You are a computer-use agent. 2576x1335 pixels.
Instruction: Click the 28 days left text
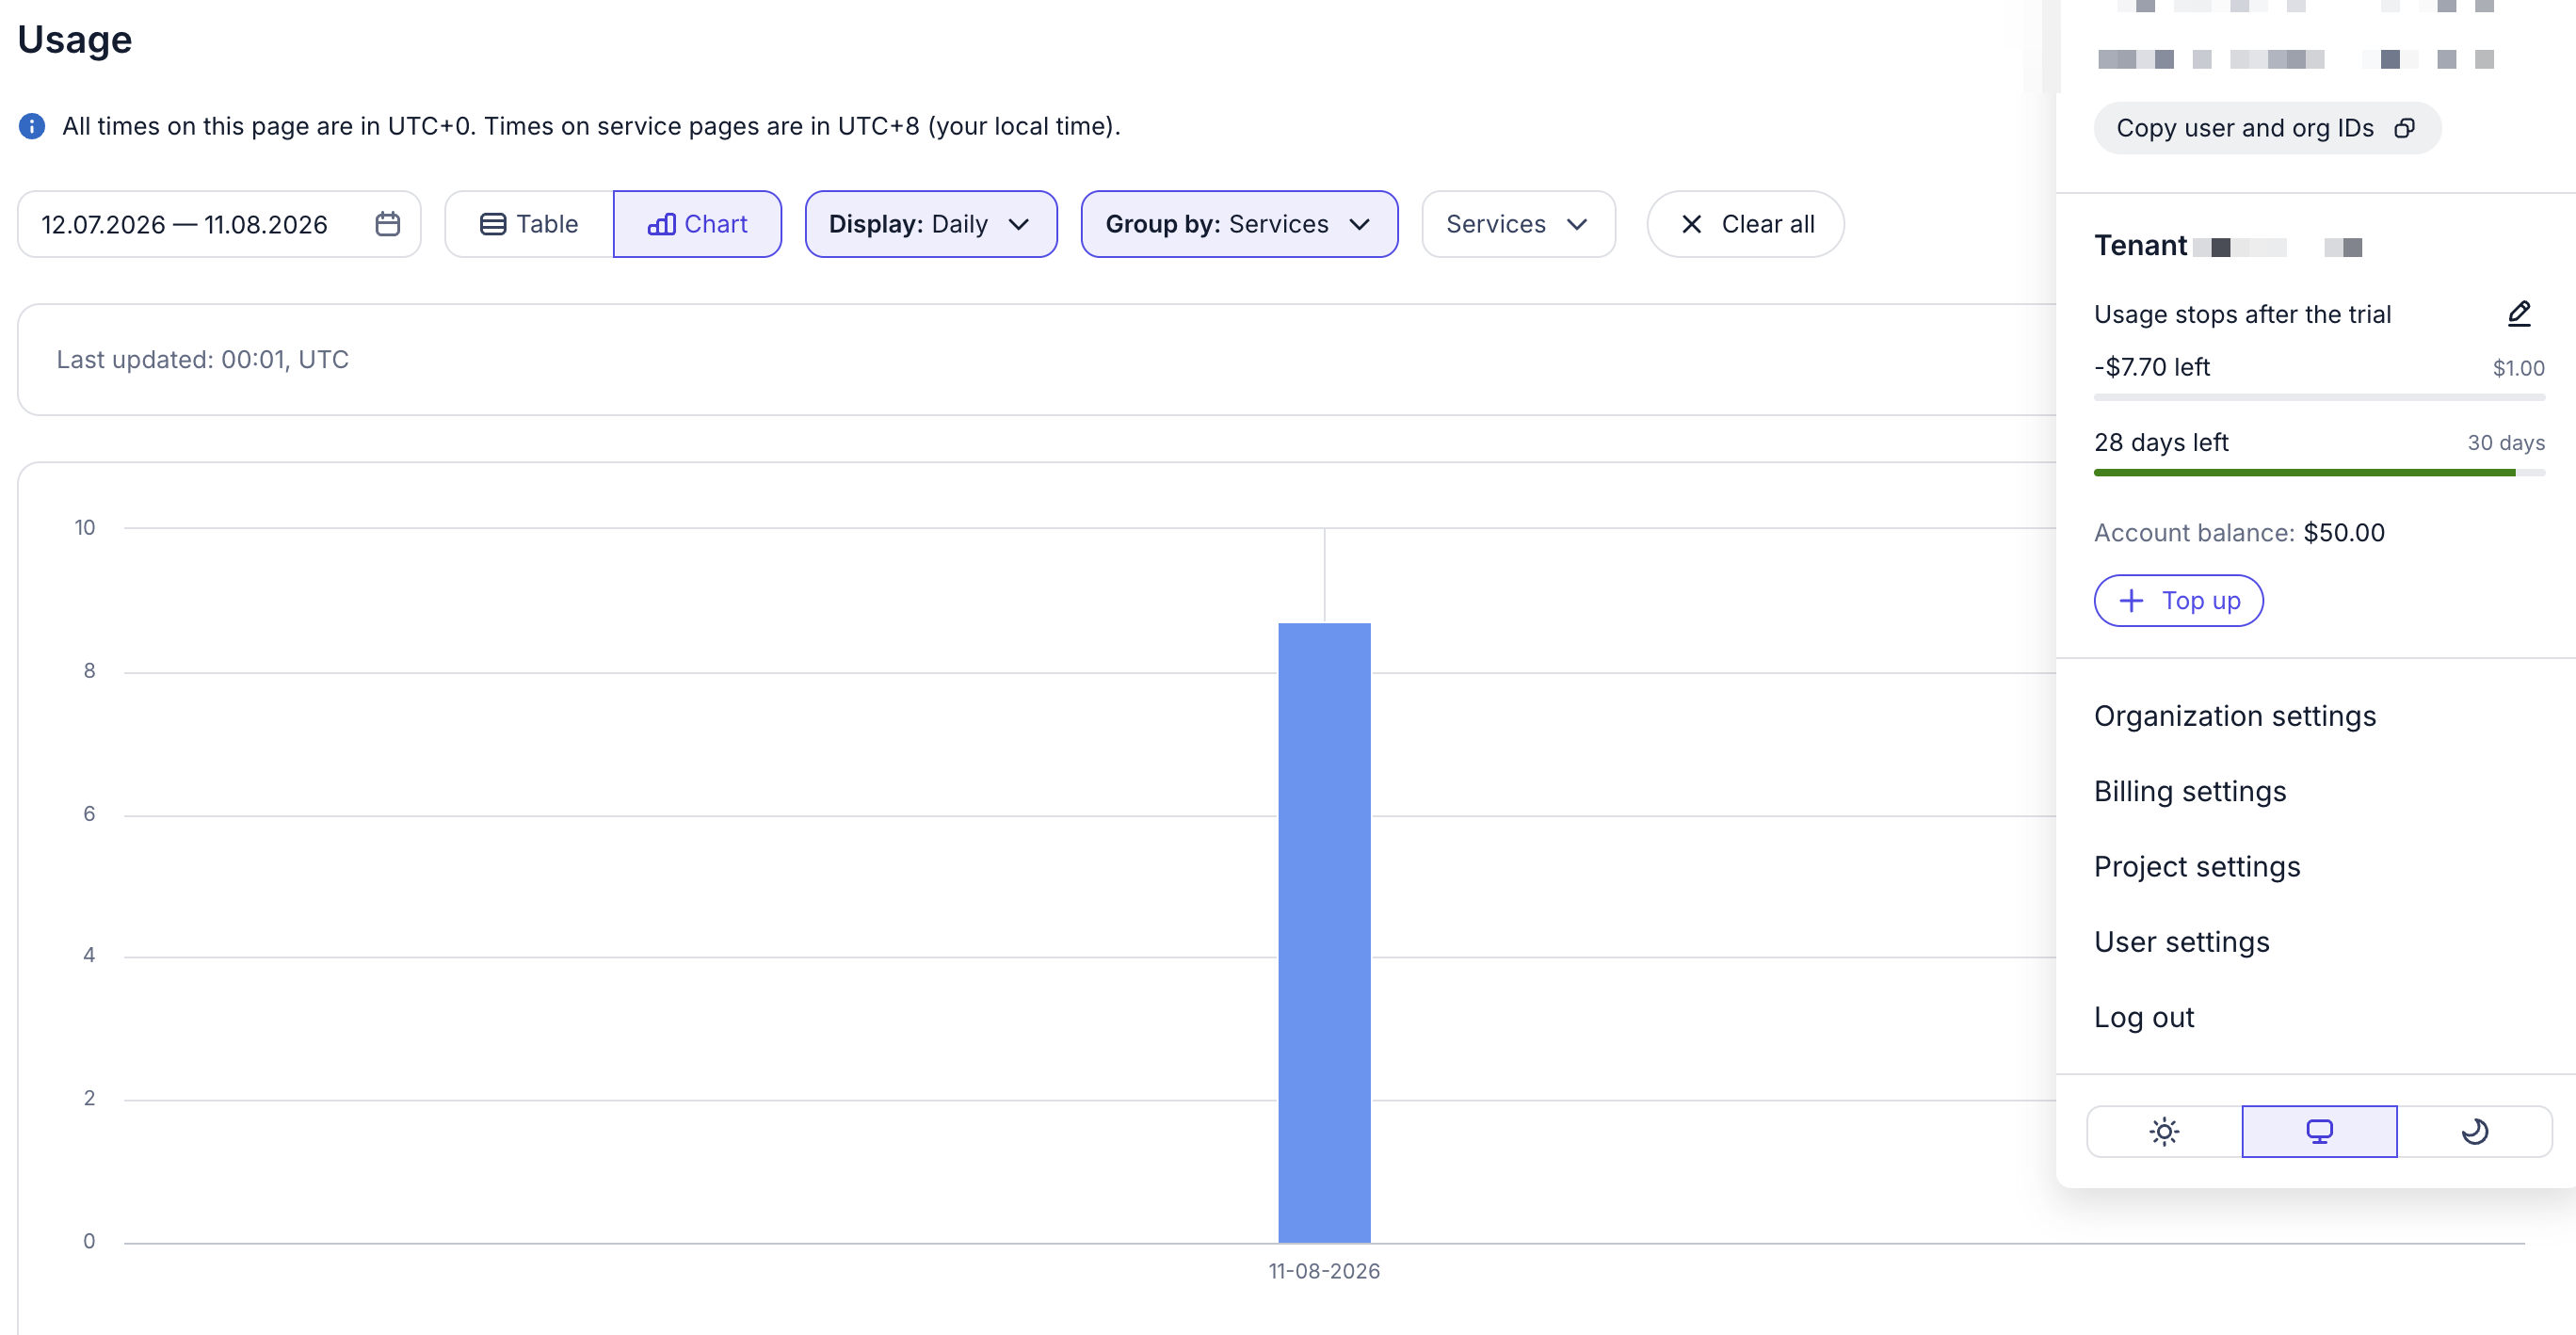point(2160,442)
